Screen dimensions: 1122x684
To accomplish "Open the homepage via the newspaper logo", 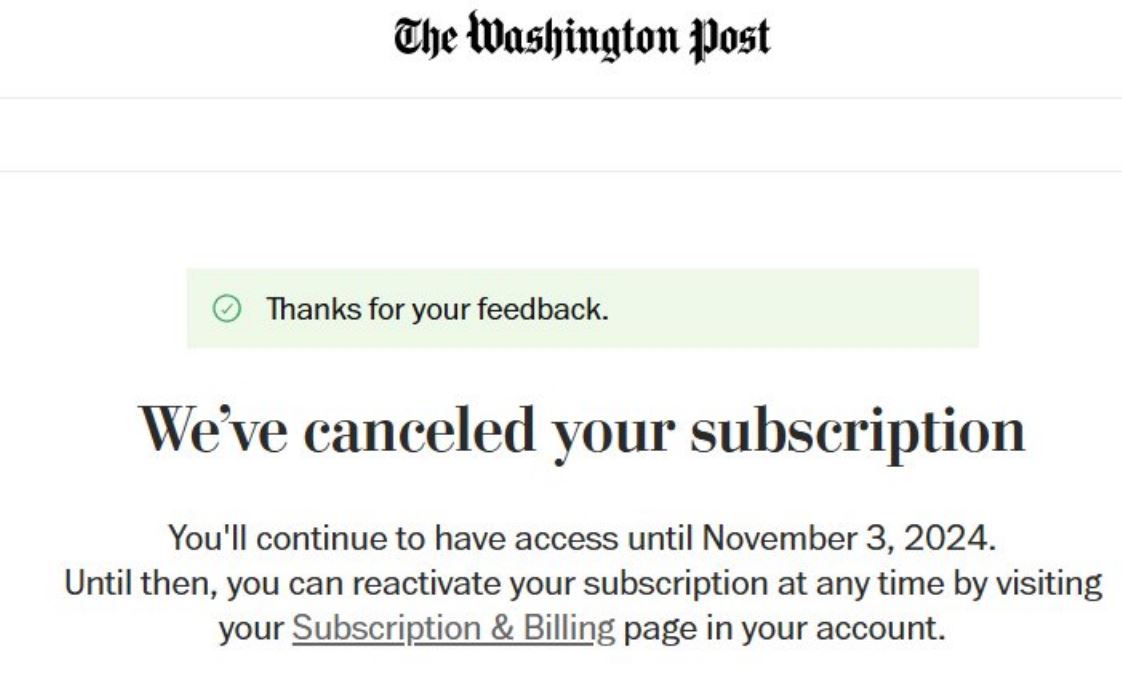I will (561, 35).
